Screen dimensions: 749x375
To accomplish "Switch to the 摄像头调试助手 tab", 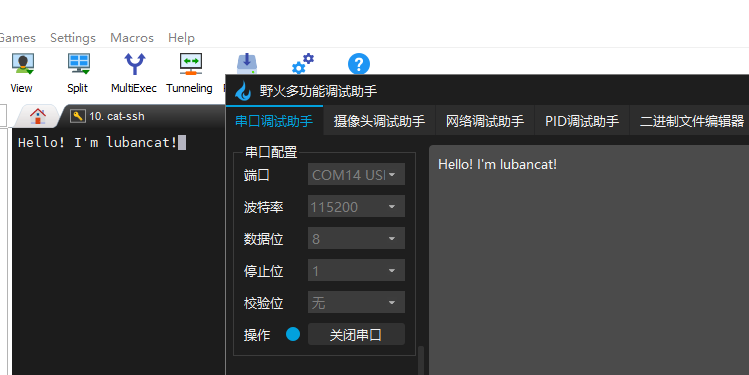I will (x=379, y=121).
